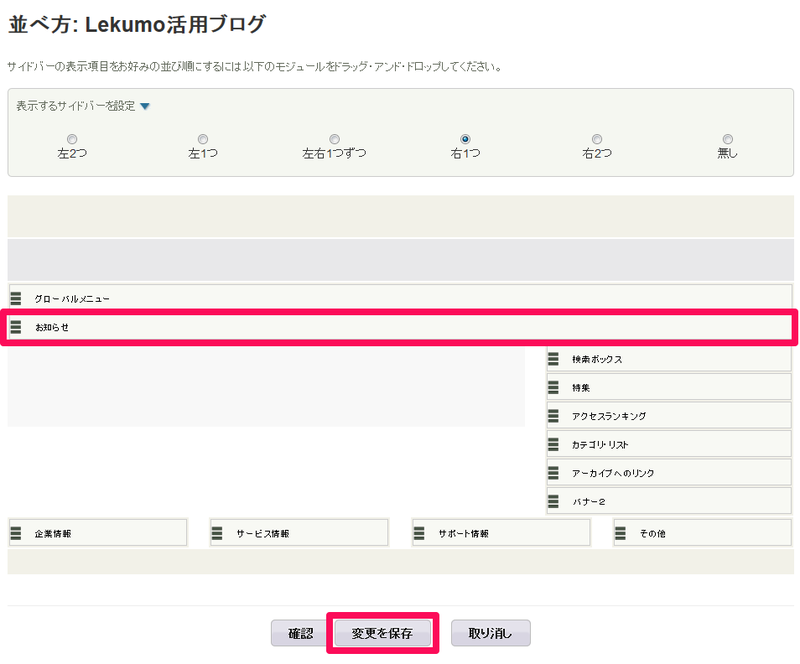The height and width of the screenshot is (664, 800).
Task: Select the アクセスランキング module label
Action: [x=609, y=416]
